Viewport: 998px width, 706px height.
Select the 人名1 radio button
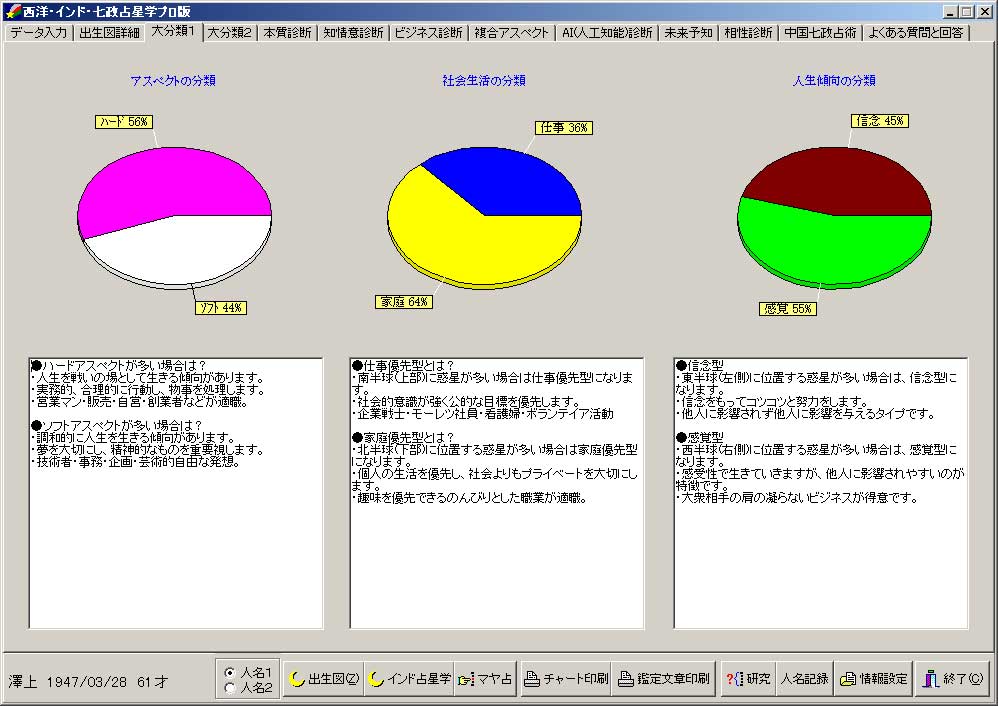click(x=248, y=672)
